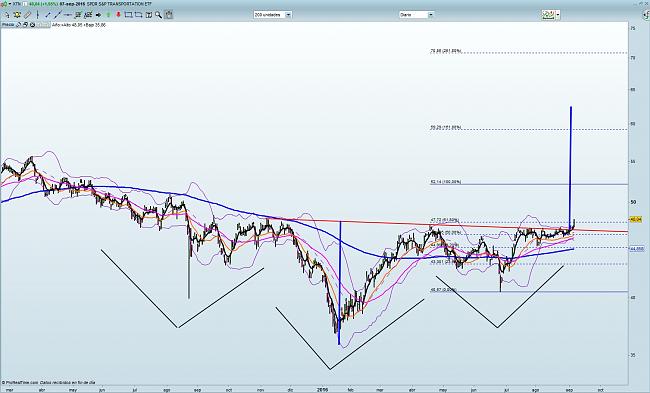Select the black right arrow tool
Viewport: 650px width, 393px height.
[x=98, y=15]
